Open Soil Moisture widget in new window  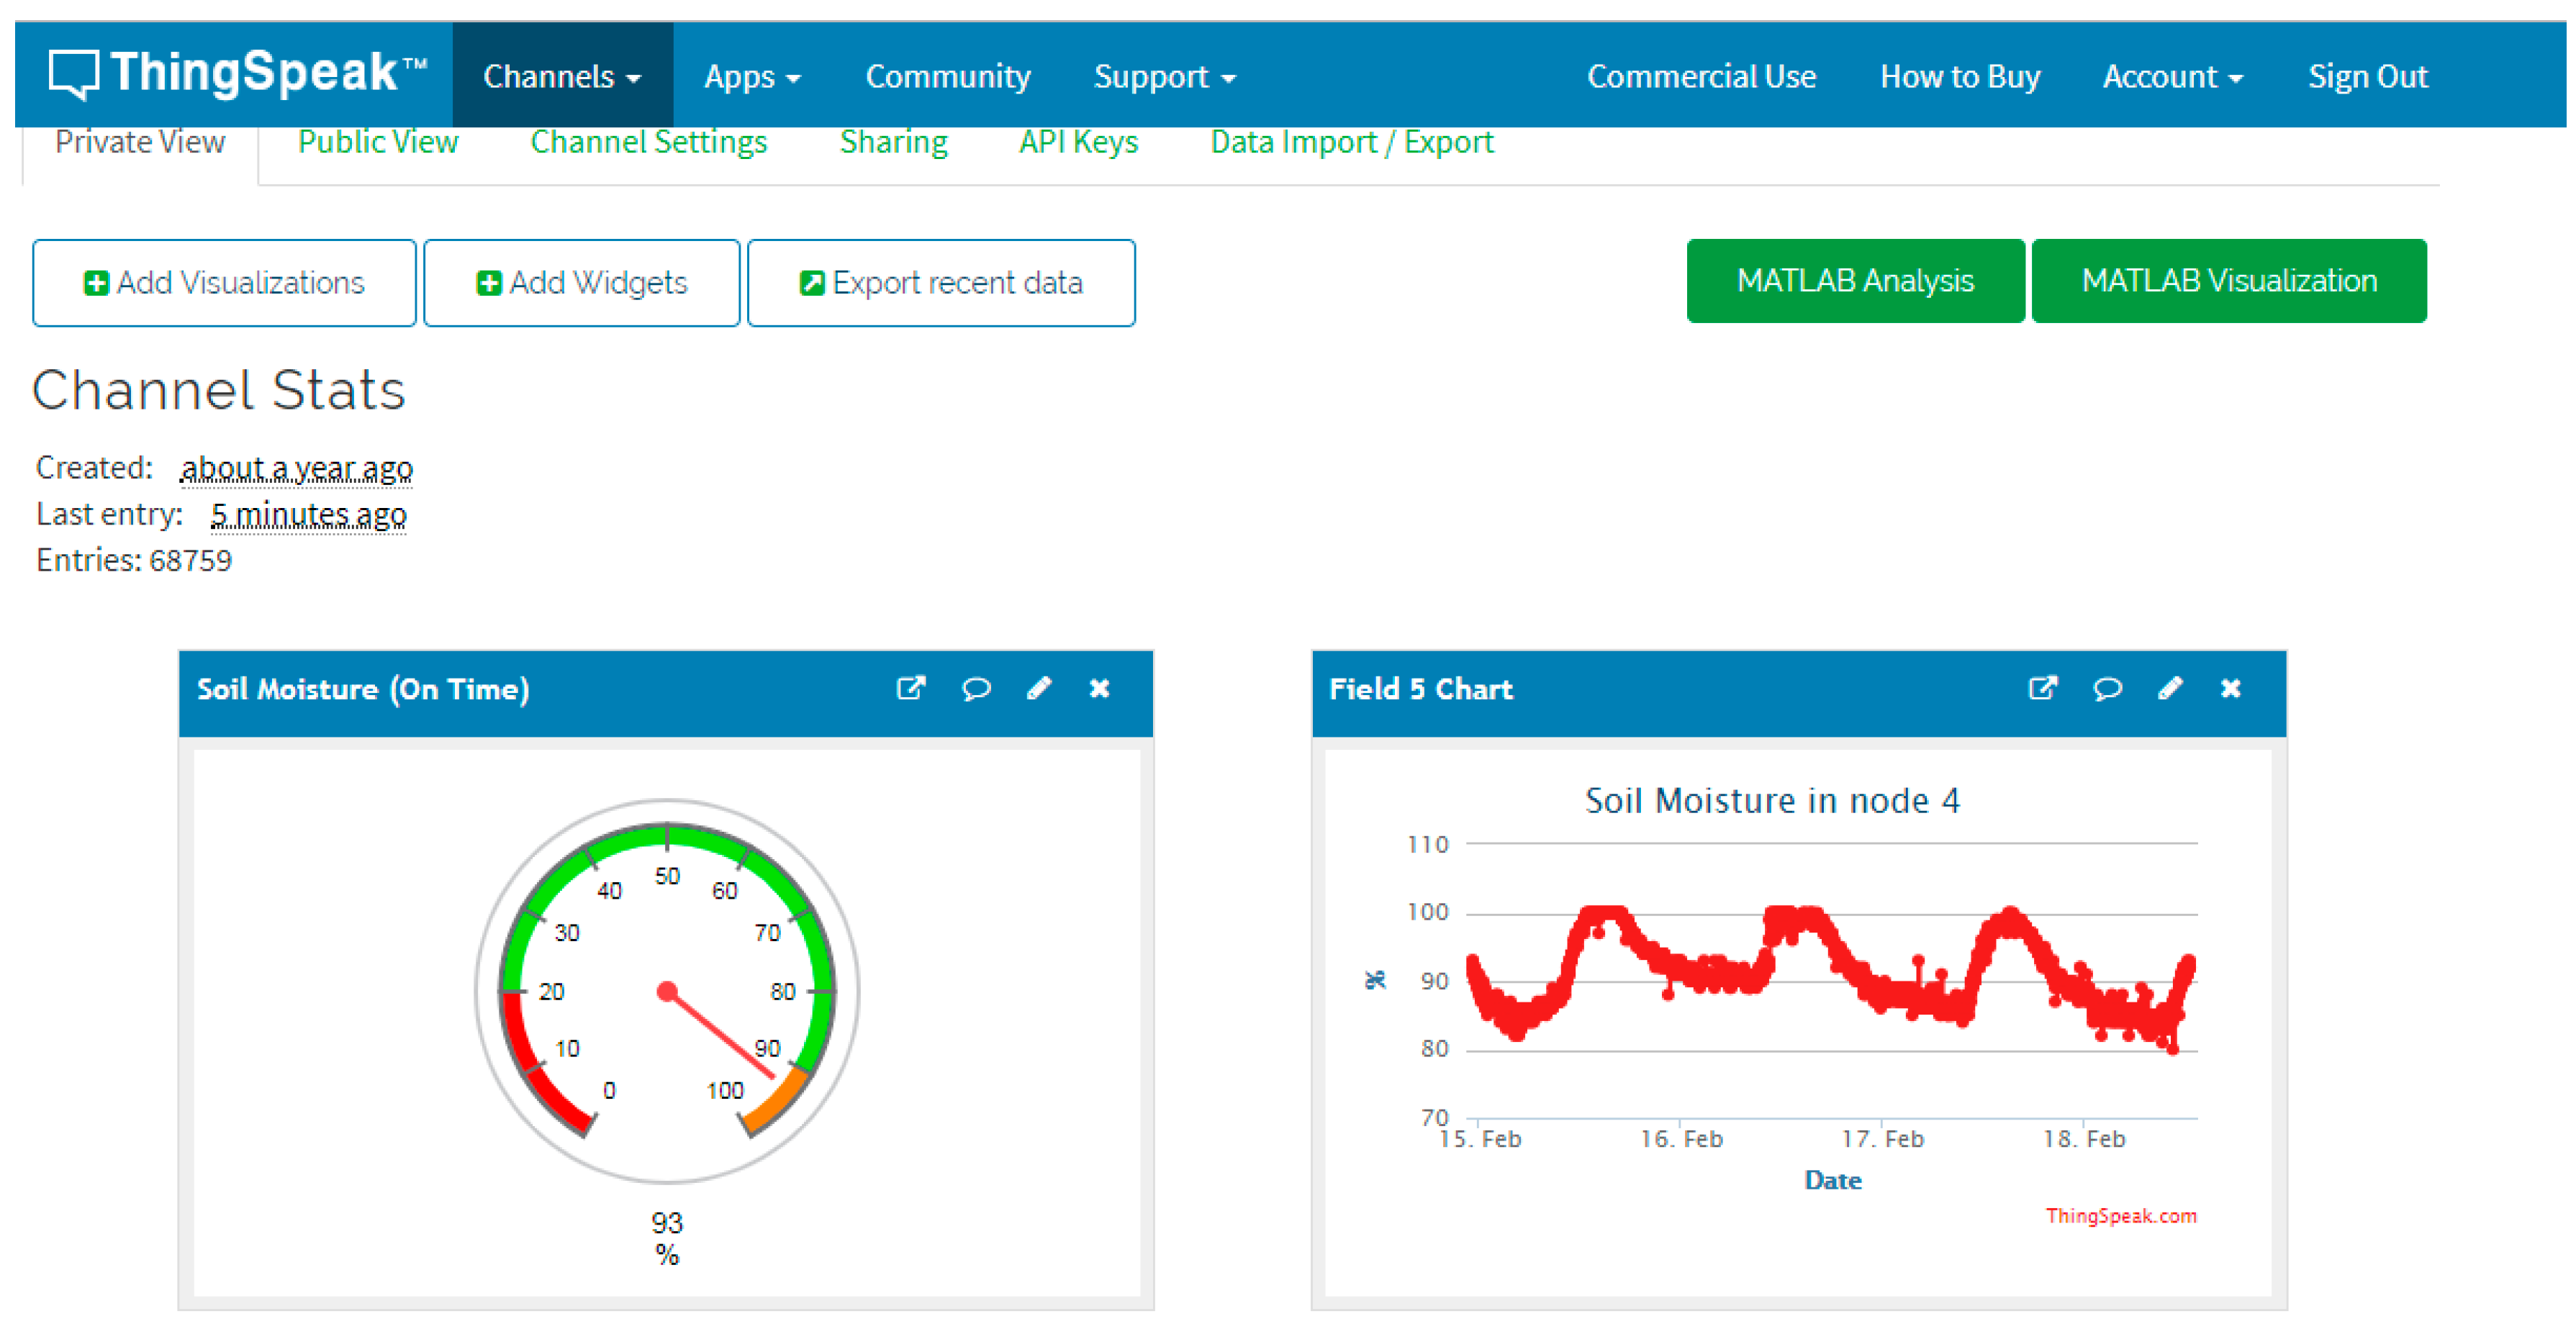(x=910, y=688)
